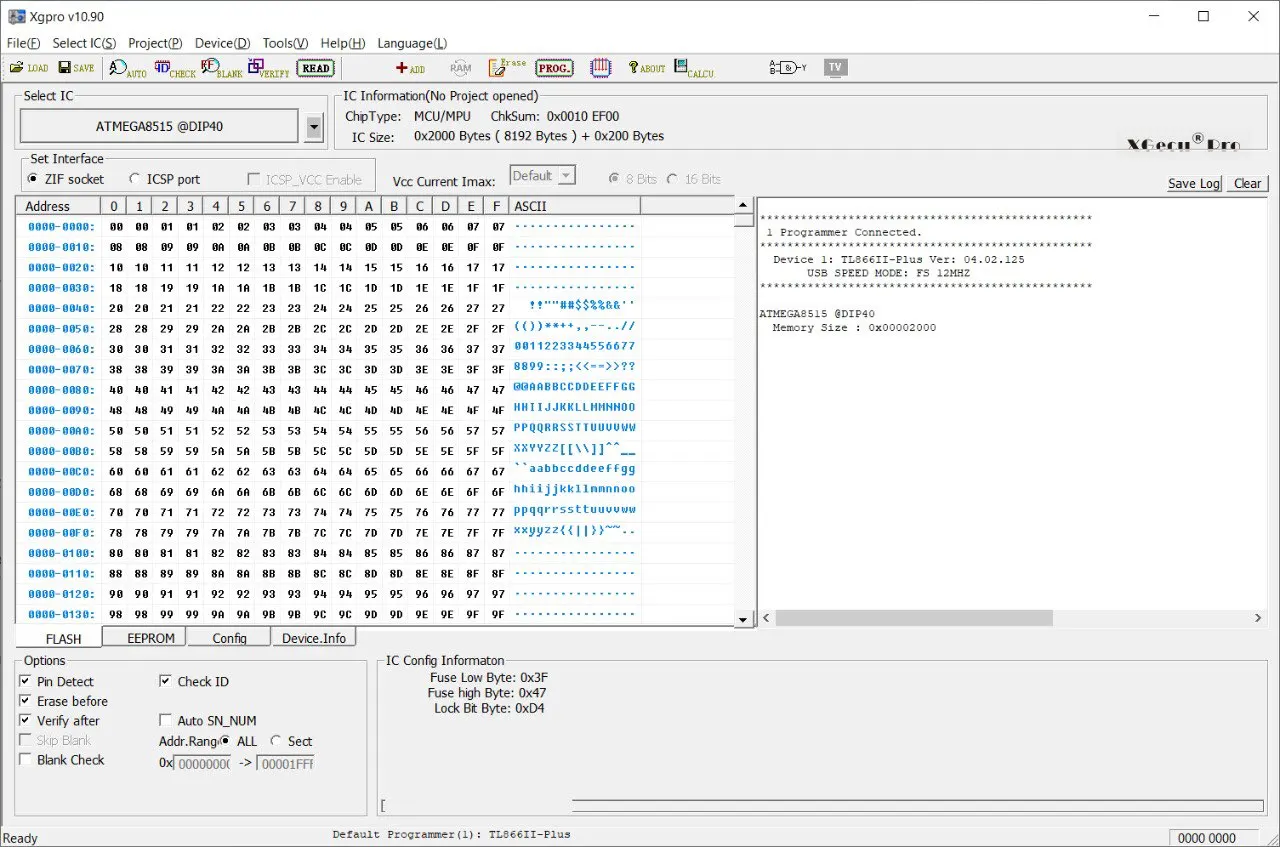Image resolution: width=1280 pixels, height=847 pixels.
Task: Click the log panel horizontal scrollbar
Action: (x=913, y=619)
